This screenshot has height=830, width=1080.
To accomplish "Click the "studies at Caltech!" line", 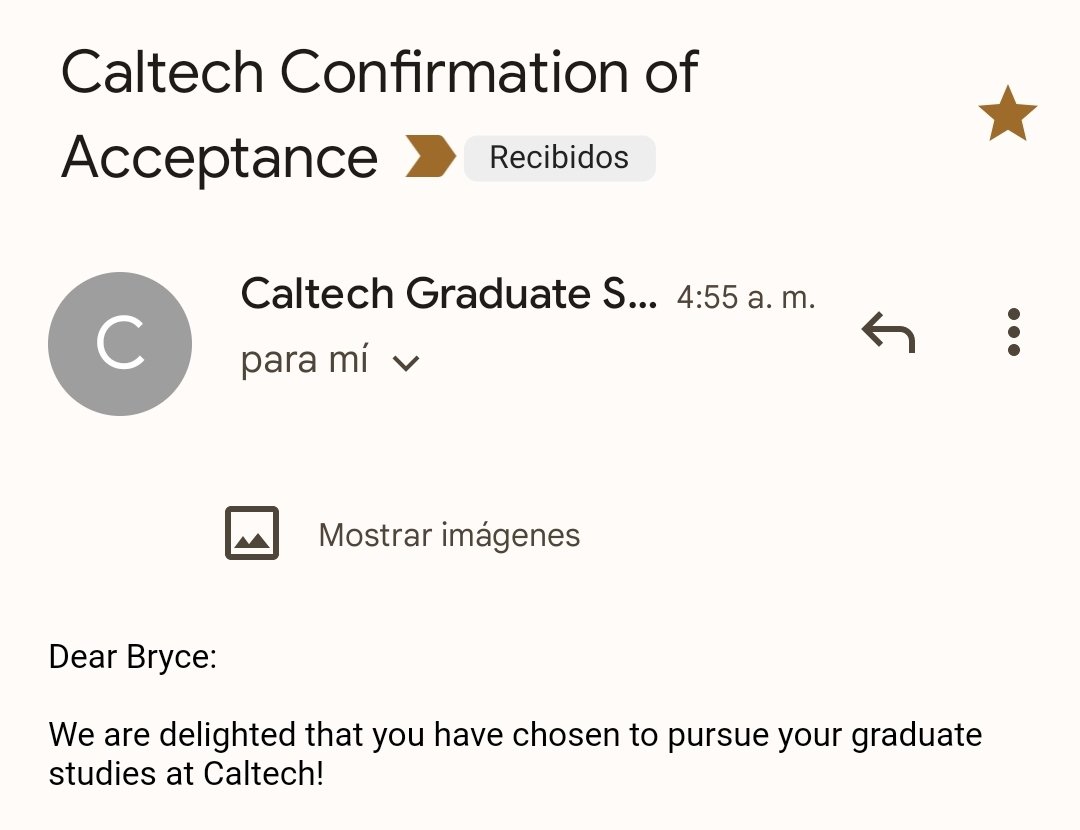I will [186, 774].
